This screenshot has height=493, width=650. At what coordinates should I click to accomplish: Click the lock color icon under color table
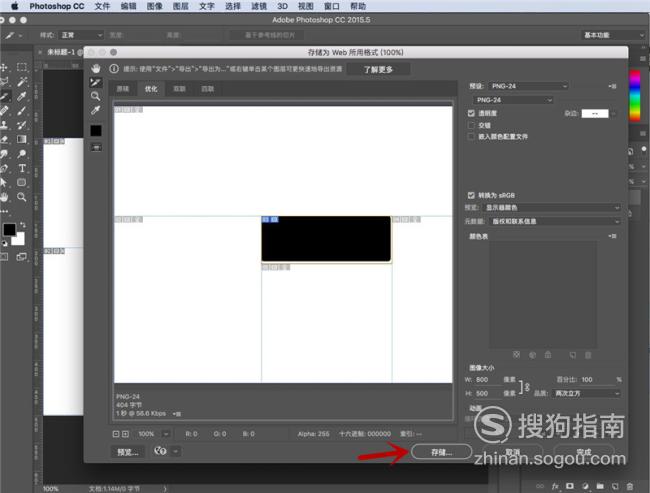click(x=548, y=355)
